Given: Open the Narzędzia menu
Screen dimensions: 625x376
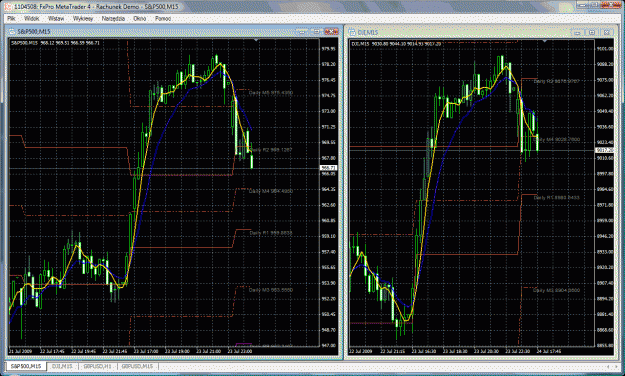Looking at the screenshot, I should pyautogui.click(x=113, y=19).
